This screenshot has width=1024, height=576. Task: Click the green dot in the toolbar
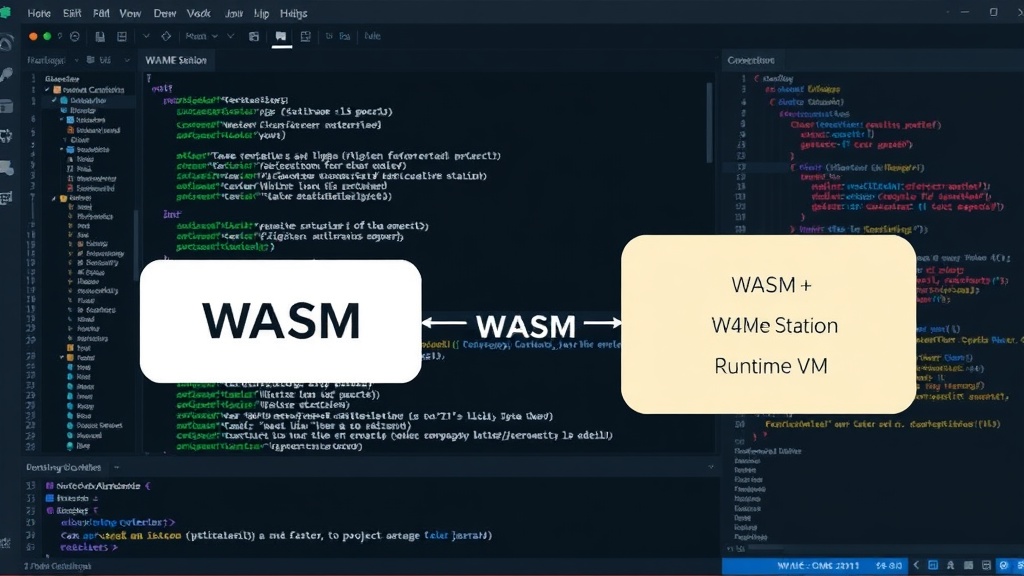(x=47, y=37)
